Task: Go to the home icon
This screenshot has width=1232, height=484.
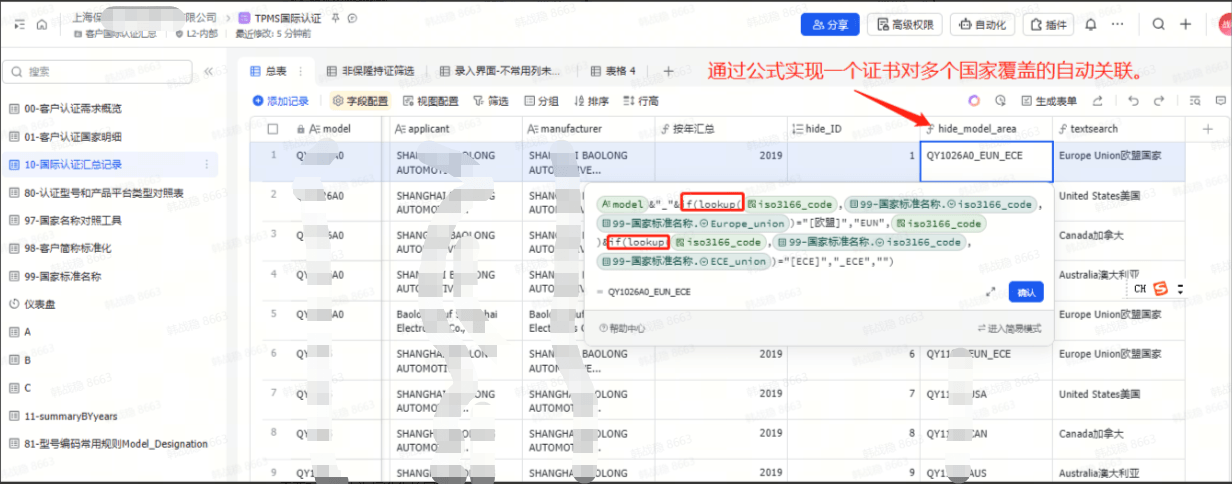Action: [41, 24]
